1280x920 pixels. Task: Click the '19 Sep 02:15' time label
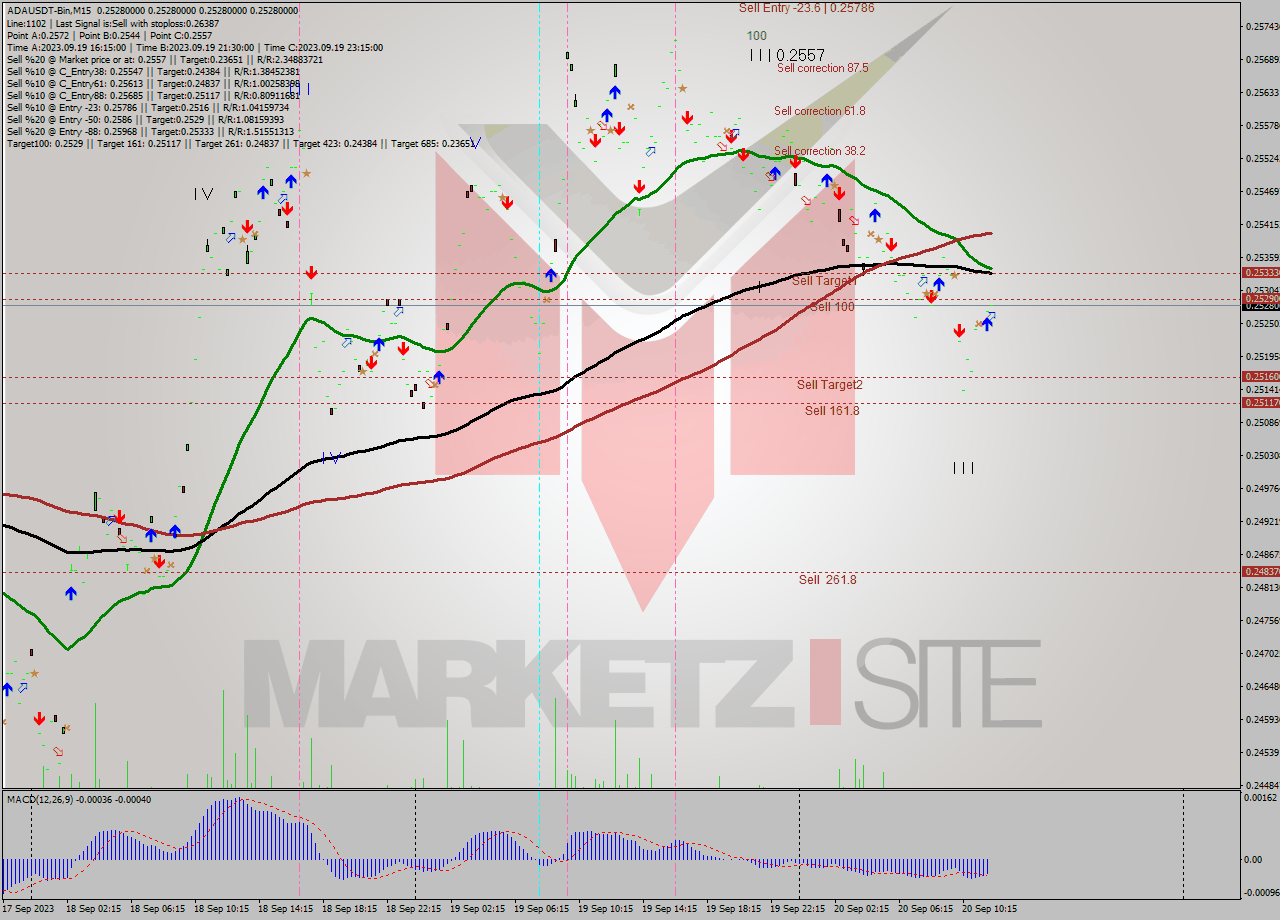[x=478, y=909]
